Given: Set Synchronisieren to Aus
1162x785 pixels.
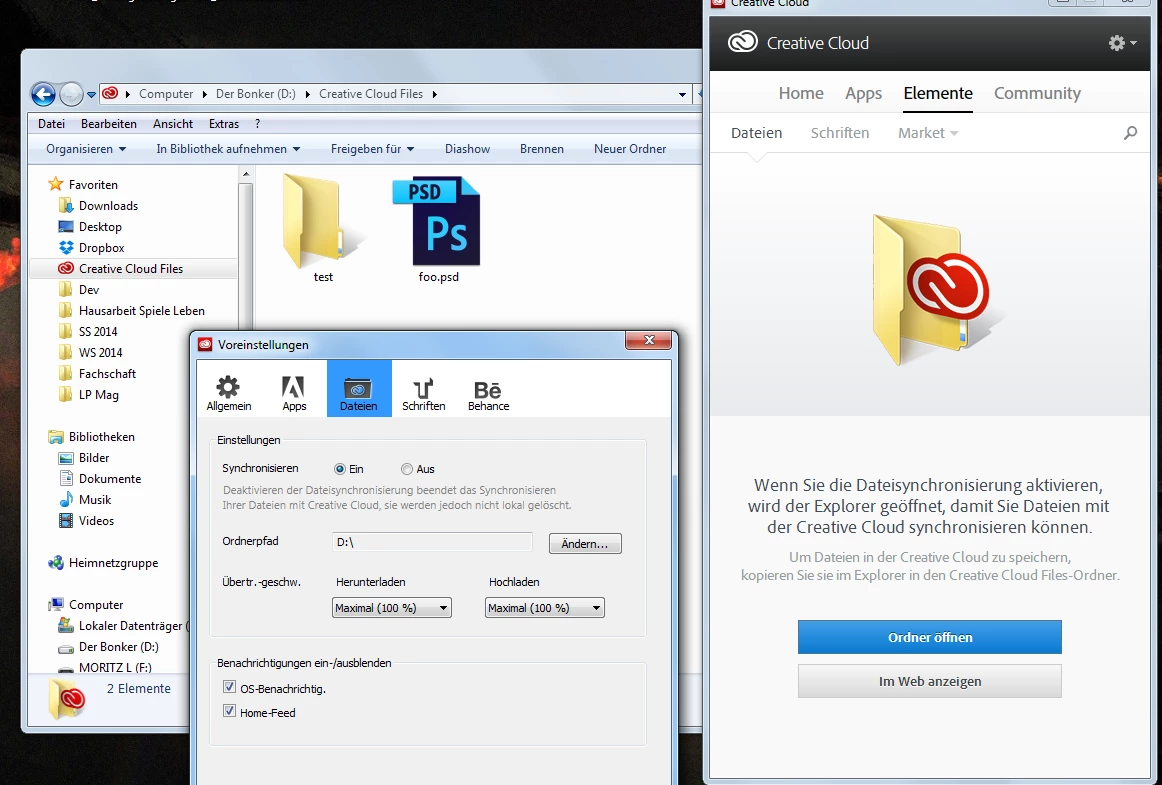Looking at the screenshot, I should click(x=407, y=469).
